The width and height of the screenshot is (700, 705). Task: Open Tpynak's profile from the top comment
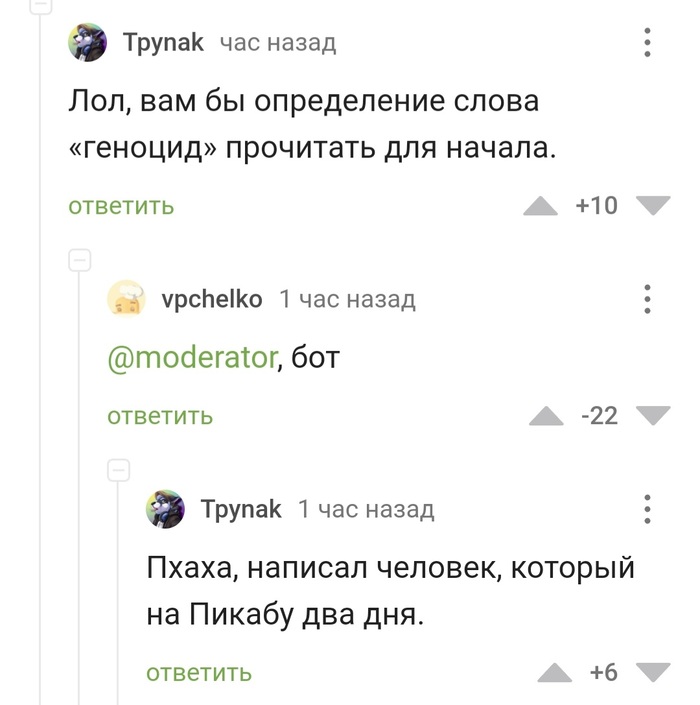[163, 42]
